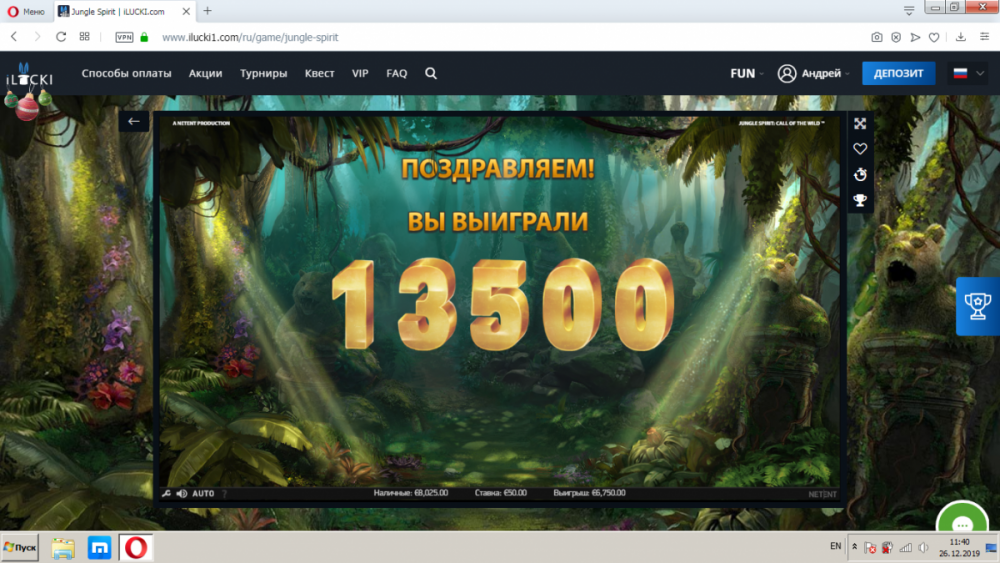
Task: Go to the Акции page
Action: click(205, 73)
